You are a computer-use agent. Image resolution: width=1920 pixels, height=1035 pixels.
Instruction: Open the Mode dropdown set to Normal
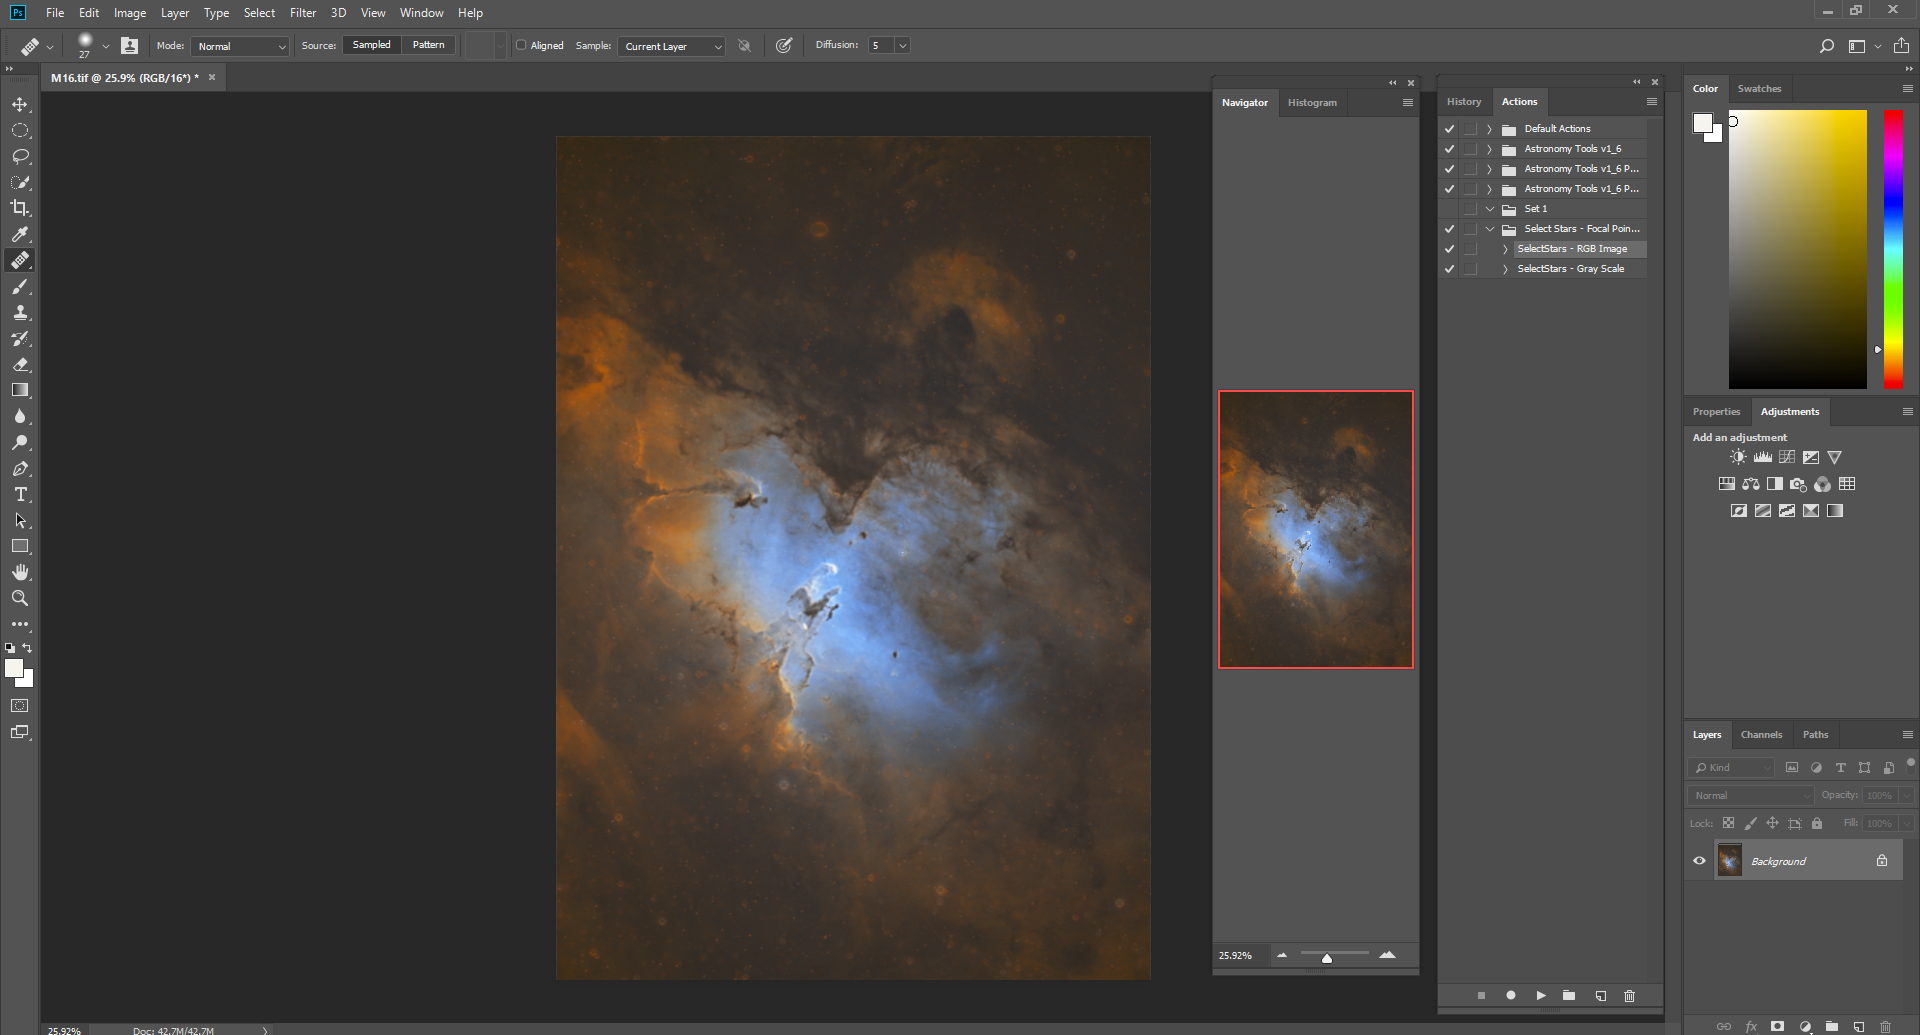[241, 46]
